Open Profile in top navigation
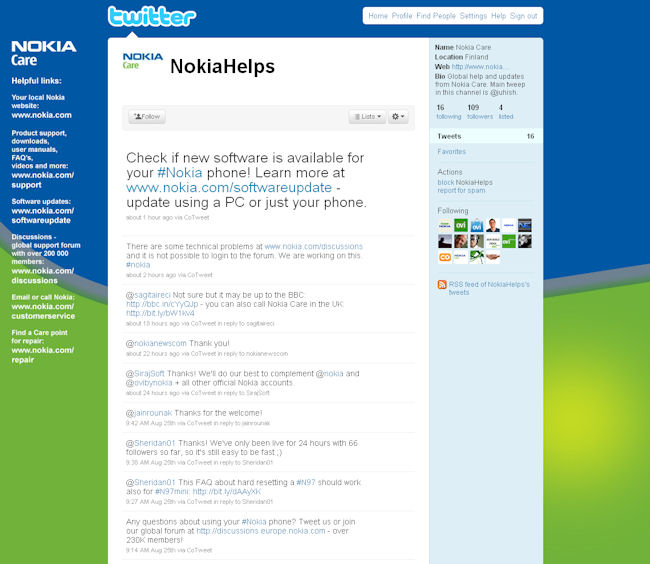Screen dimensions: 650x564 (402, 16)
